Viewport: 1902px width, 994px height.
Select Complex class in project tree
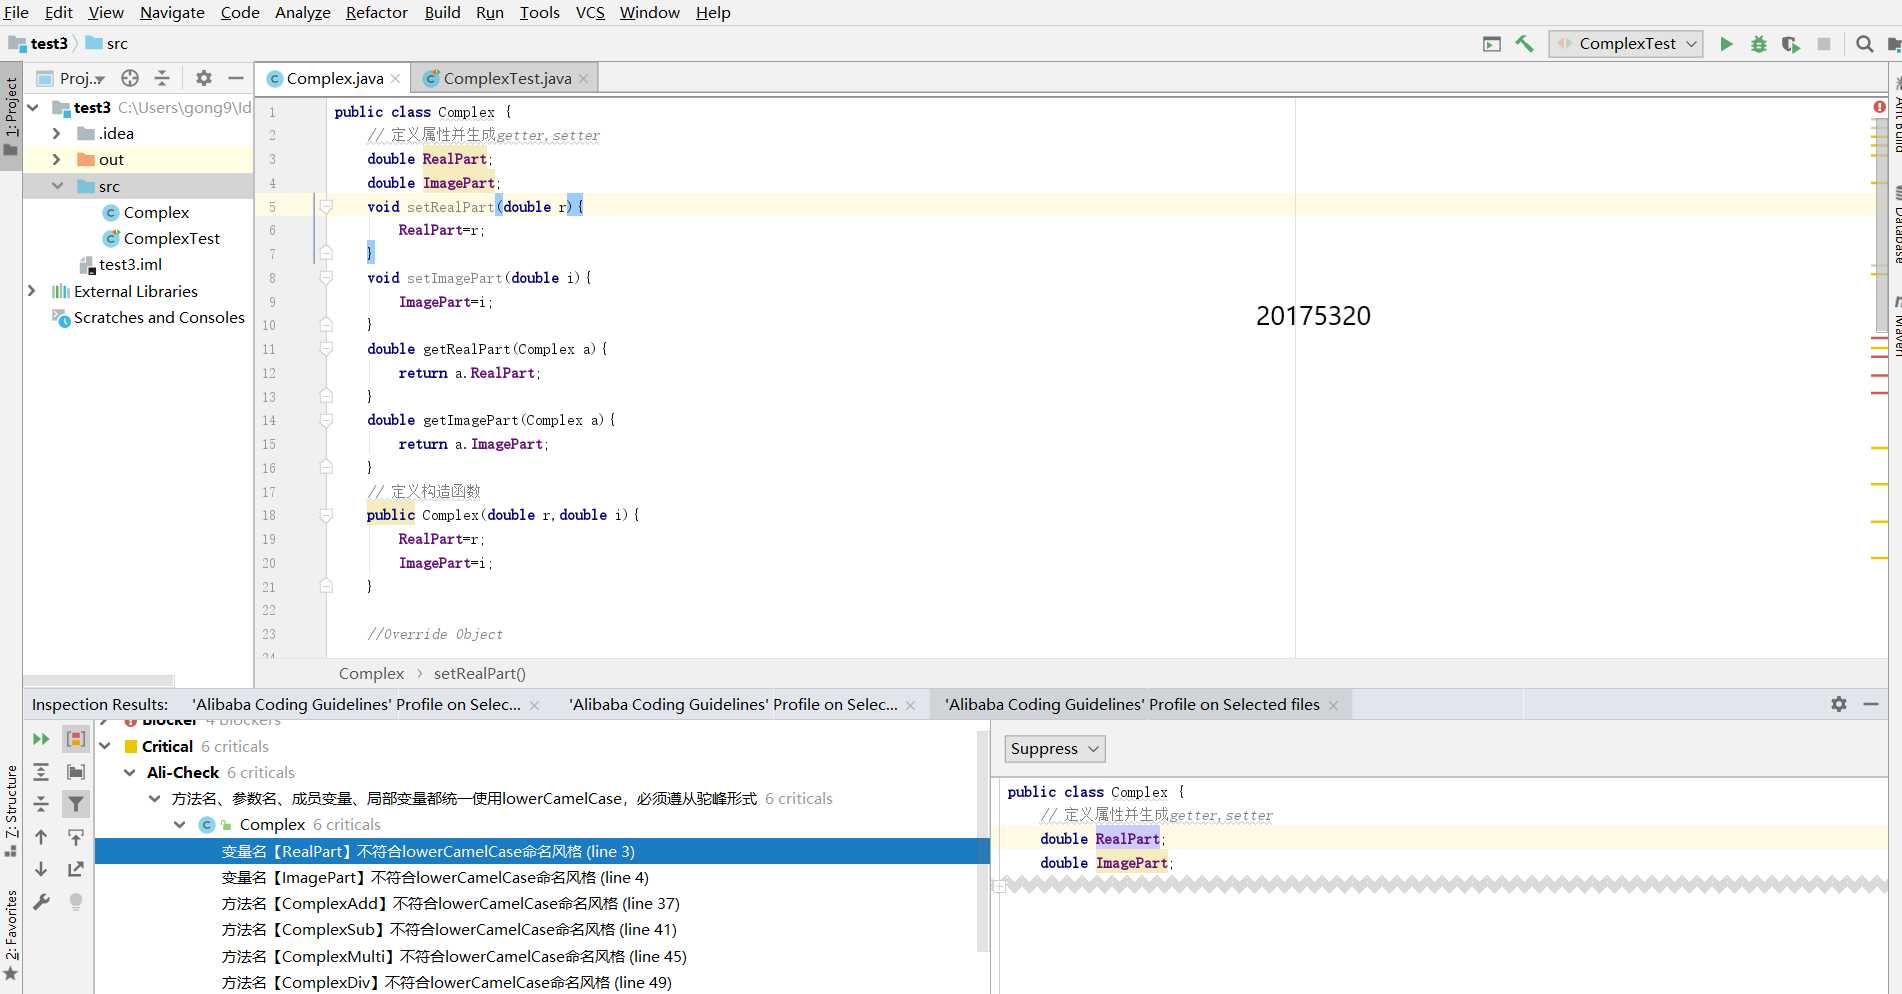point(146,212)
